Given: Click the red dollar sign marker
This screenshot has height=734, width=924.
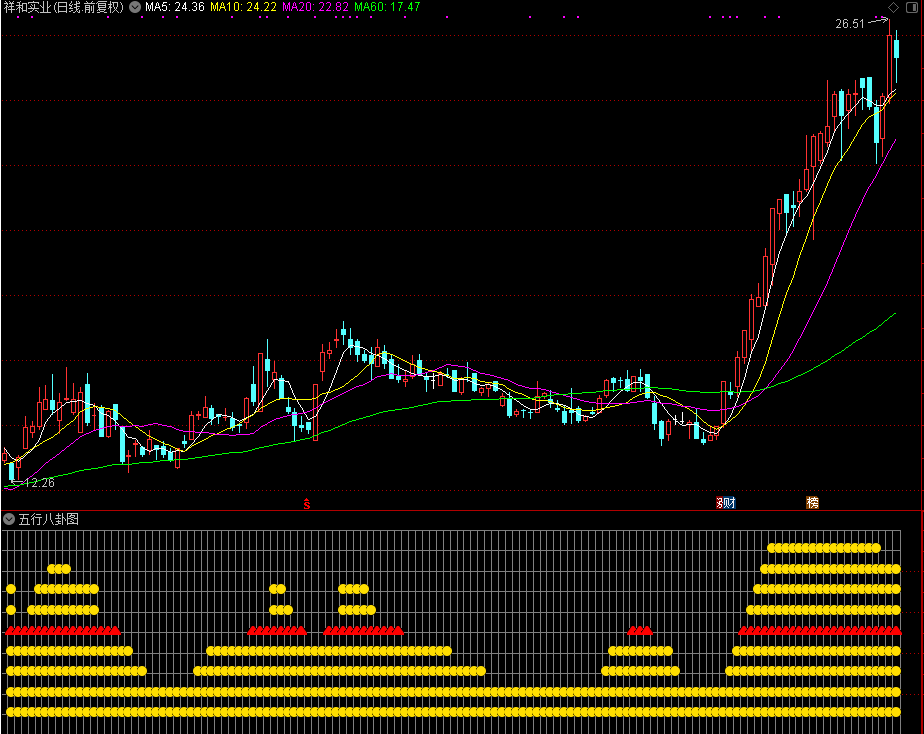Looking at the screenshot, I should click(x=306, y=502).
